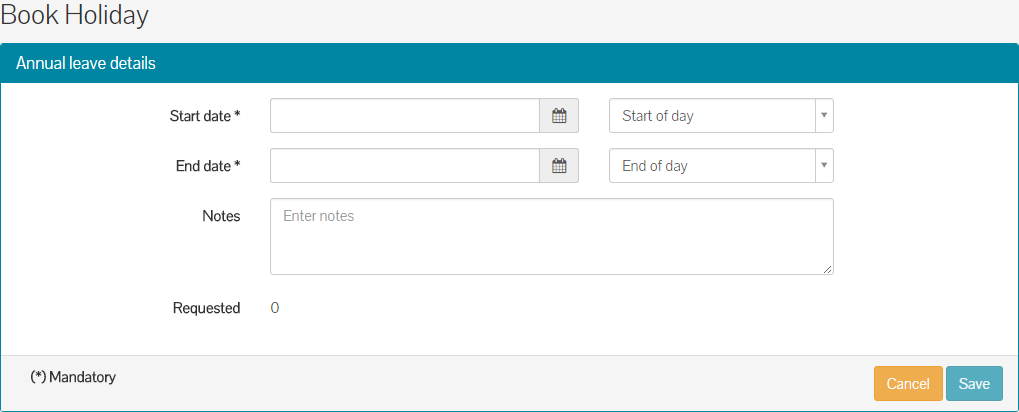Screen dimensions: 1019x412
Task: Click the End date text field
Action: click(x=405, y=166)
